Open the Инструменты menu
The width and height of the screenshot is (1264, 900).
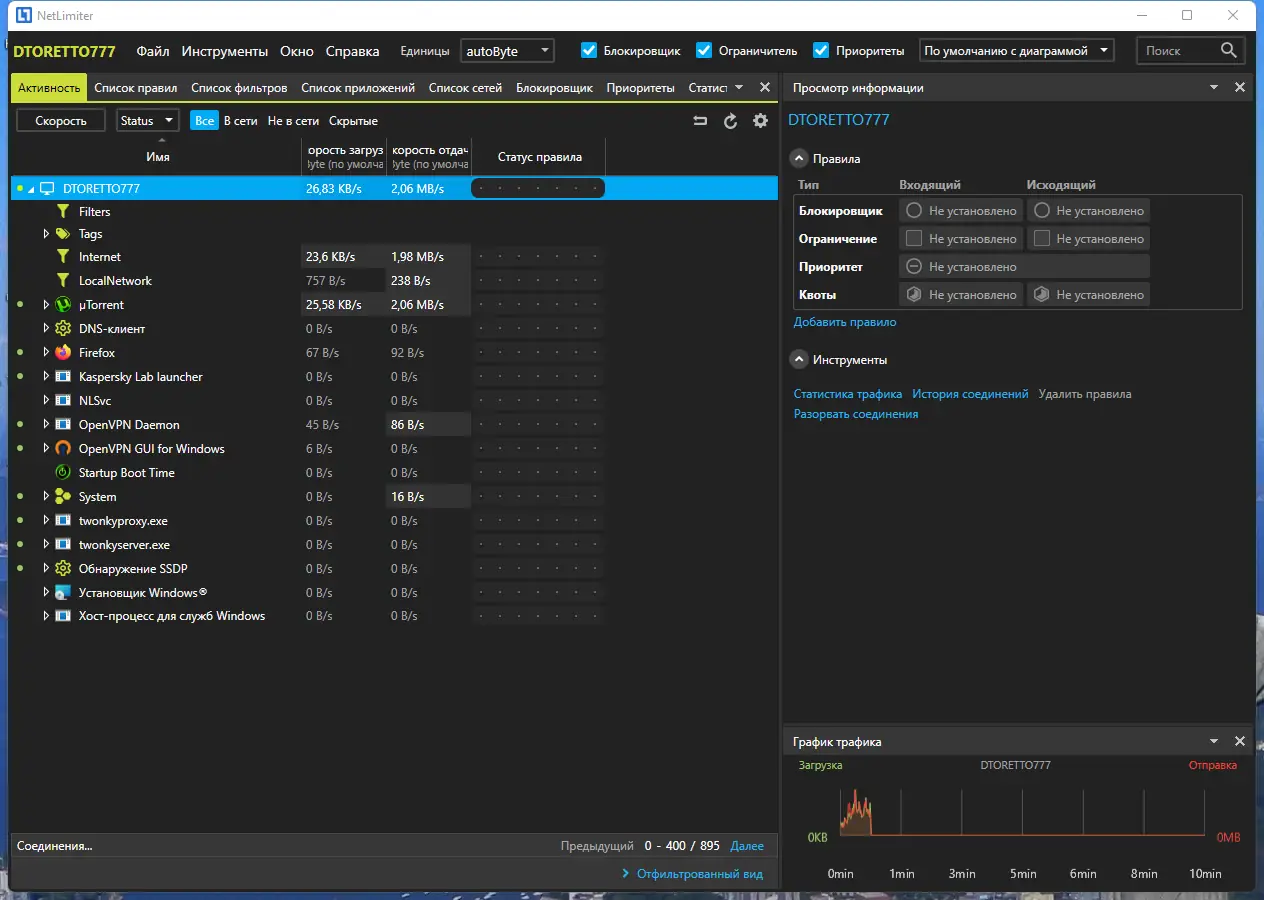(x=224, y=51)
